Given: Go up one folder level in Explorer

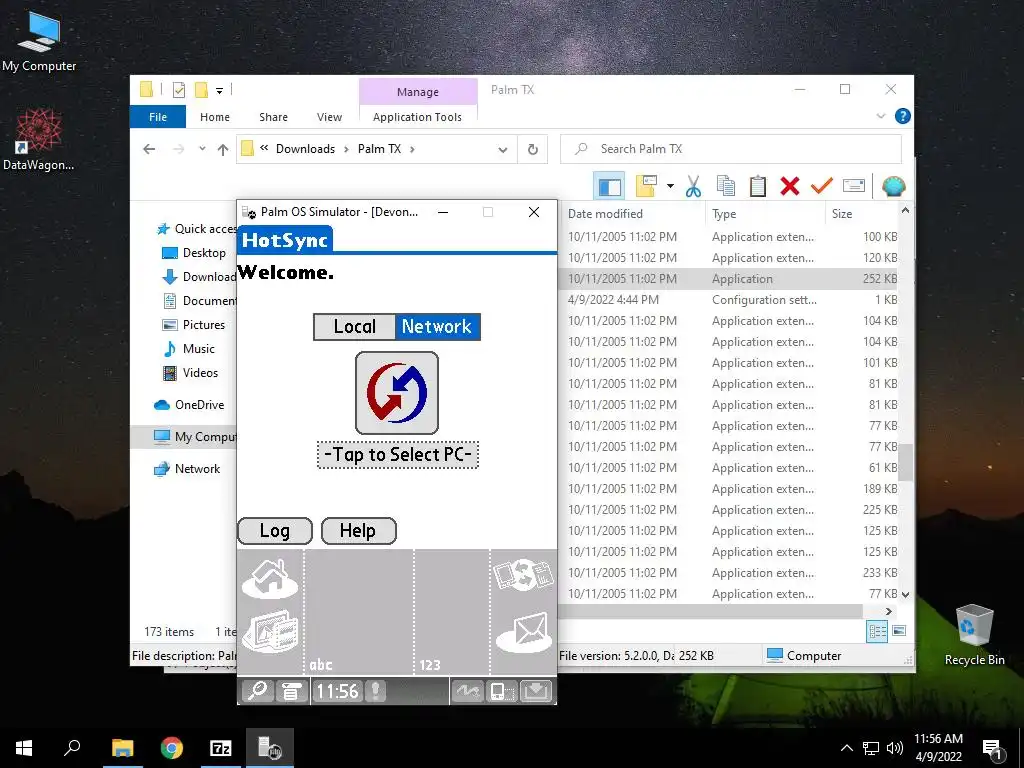Looking at the screenshot, I should (x=223, y=150).
